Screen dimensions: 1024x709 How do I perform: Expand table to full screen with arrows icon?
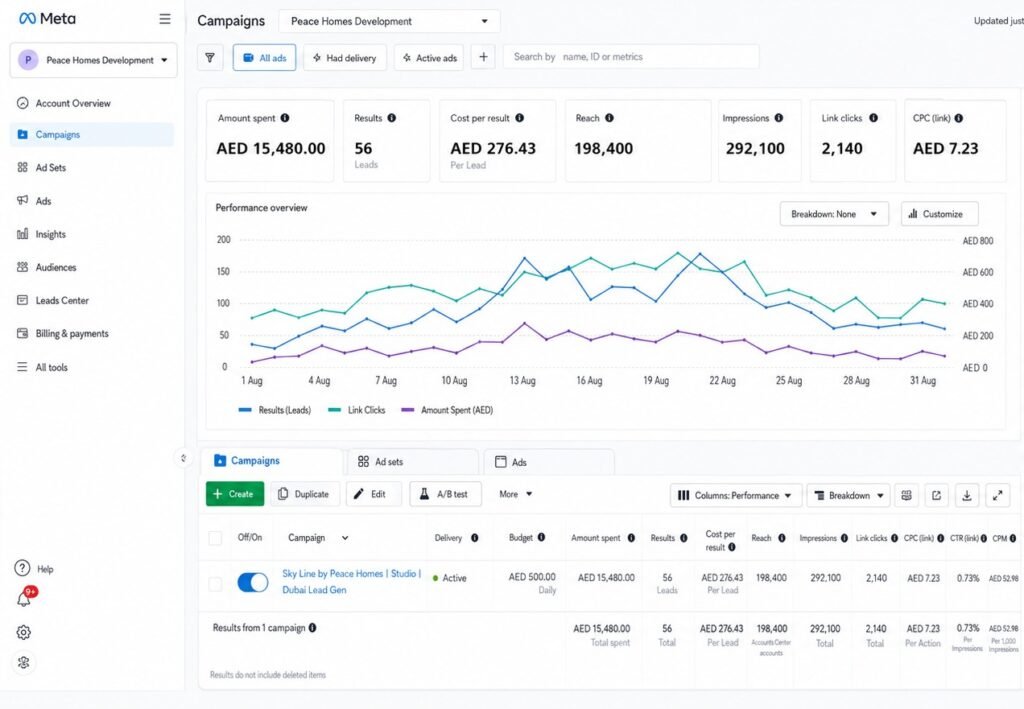(x=998, y=496)
